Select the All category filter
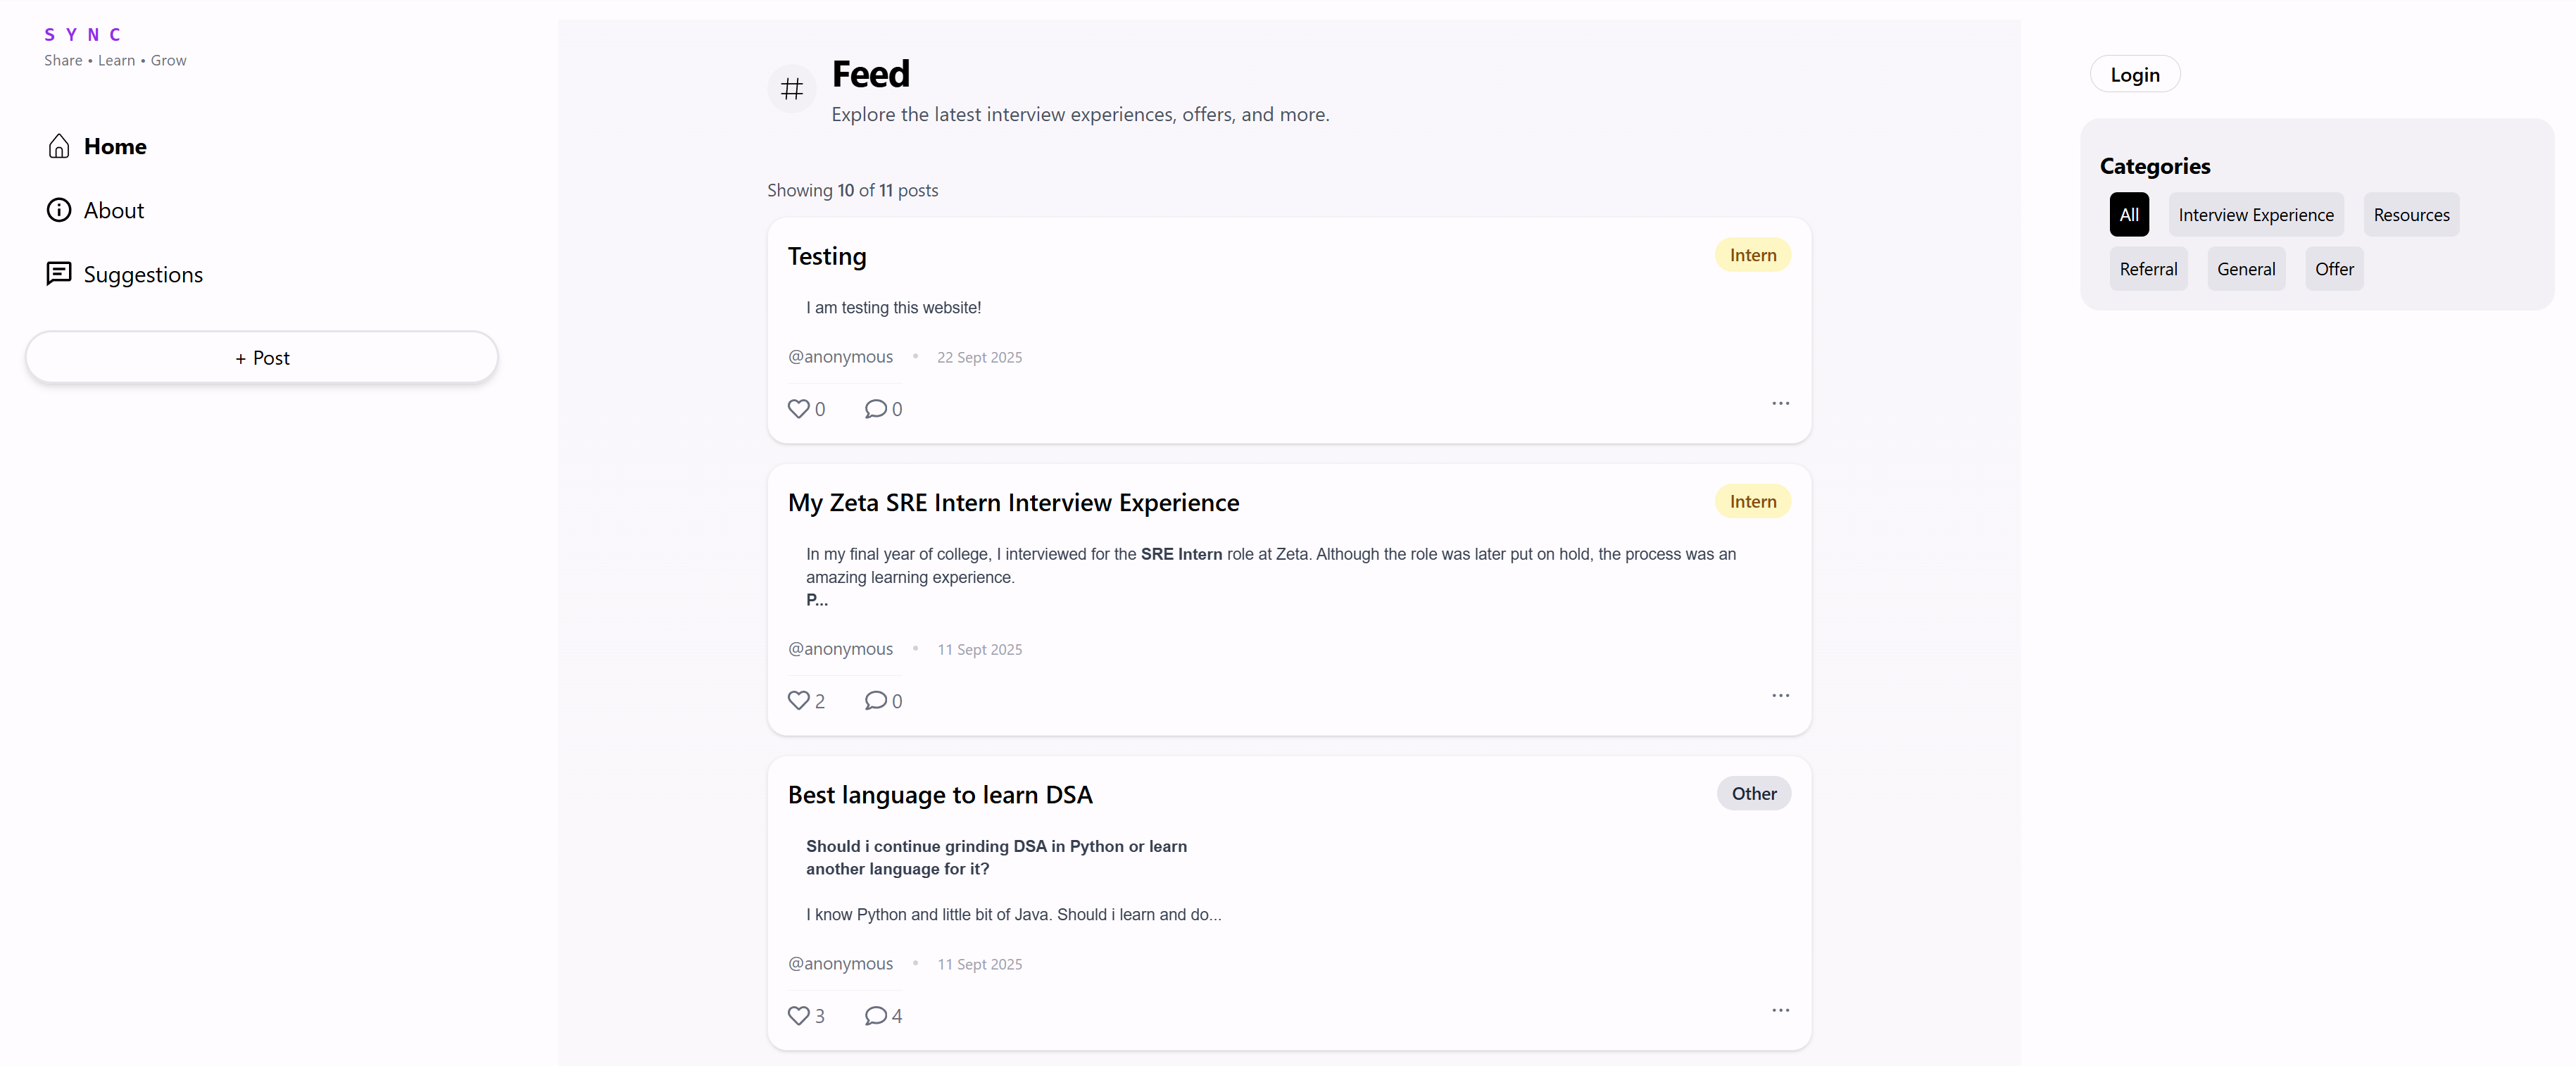This screenshot has width=2576, height=1066. 2129,215
